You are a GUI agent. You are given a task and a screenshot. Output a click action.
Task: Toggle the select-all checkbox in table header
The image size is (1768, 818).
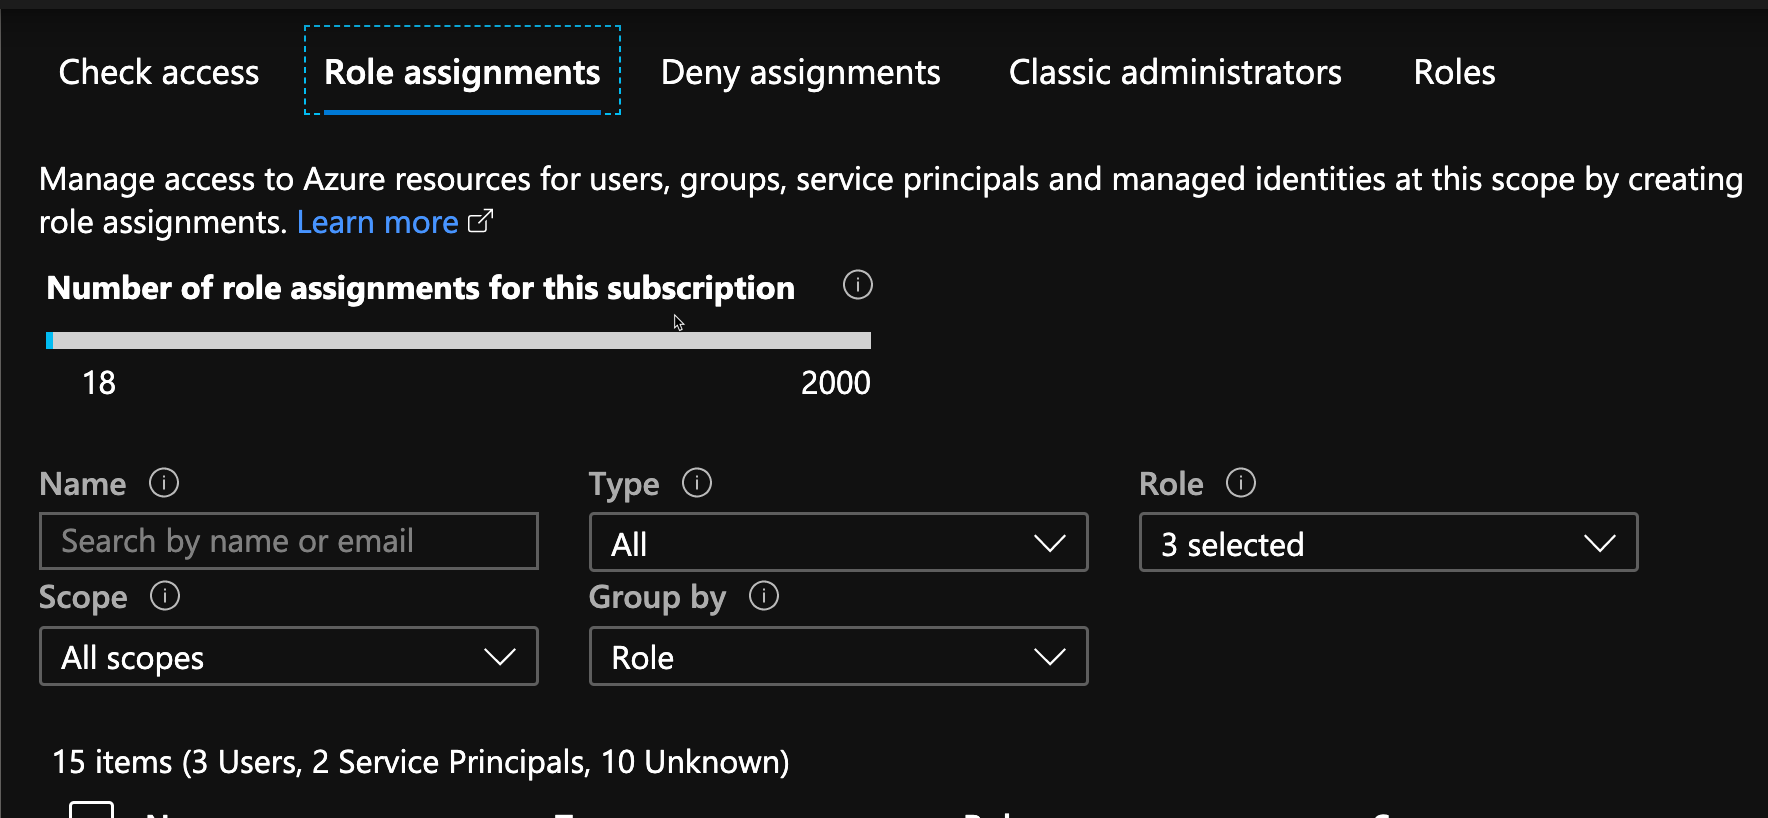point(91,808)
